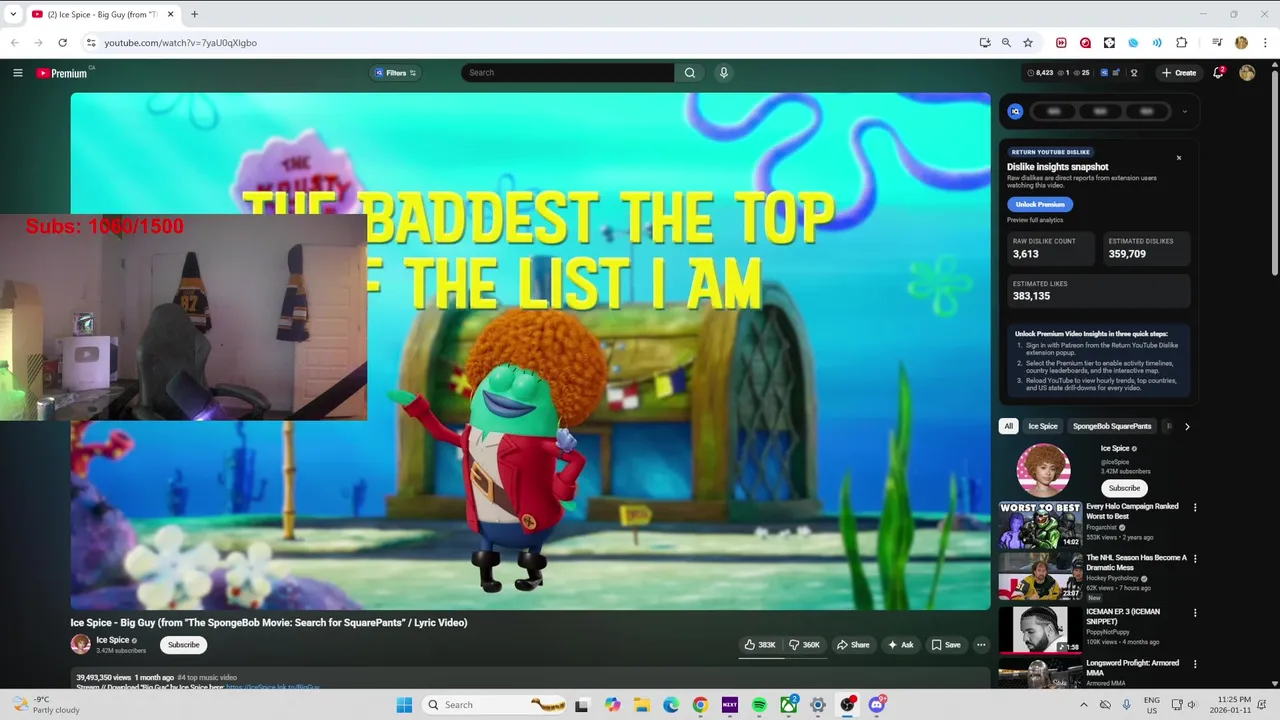The image size is (1280, 720).
Task: Open OBS Studio from taskbar
Action: (848, 705)
